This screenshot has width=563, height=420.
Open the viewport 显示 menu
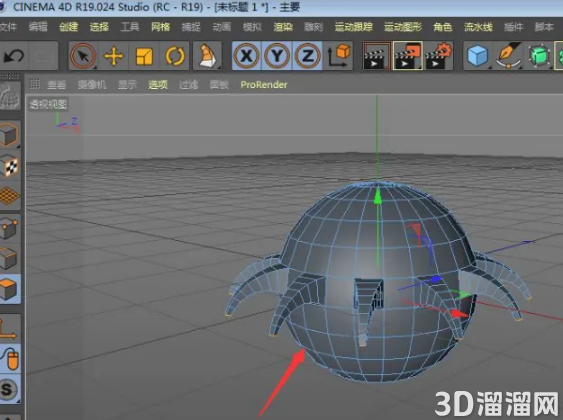[127, 85]
